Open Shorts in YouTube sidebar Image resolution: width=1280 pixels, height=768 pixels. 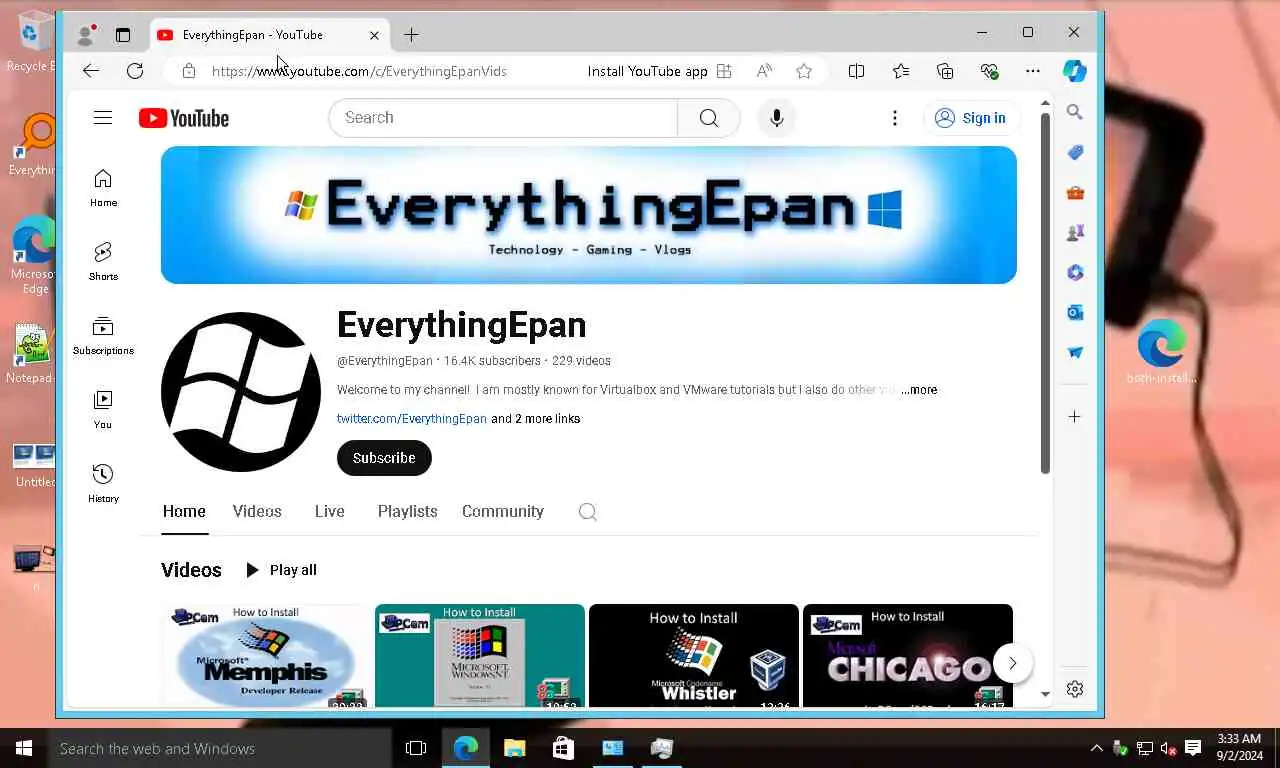pos(103,261)
